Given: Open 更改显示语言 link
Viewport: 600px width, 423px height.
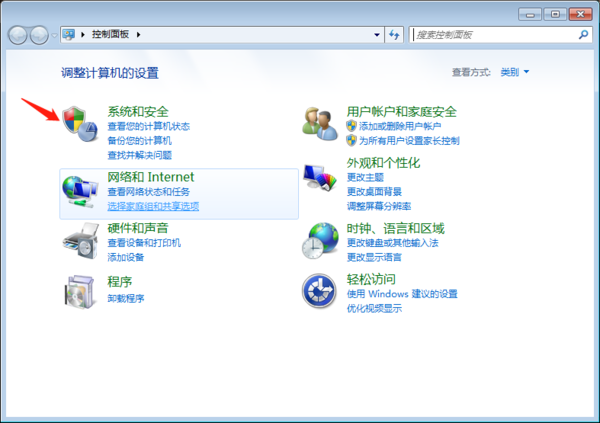Looking at the screenshot, I should tap(374, 258).
